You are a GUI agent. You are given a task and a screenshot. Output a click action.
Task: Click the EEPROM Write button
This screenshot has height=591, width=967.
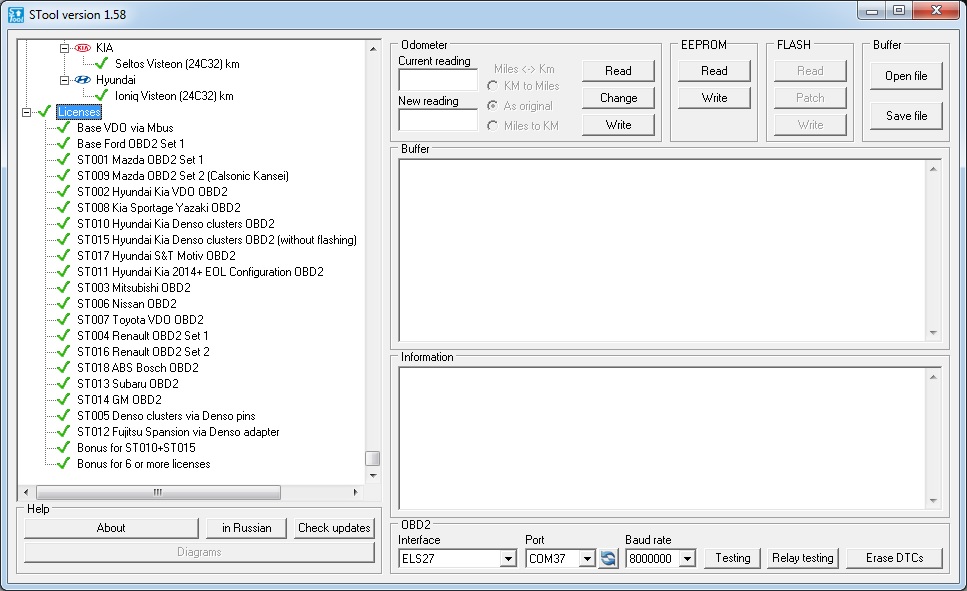(x=714, y=98)
